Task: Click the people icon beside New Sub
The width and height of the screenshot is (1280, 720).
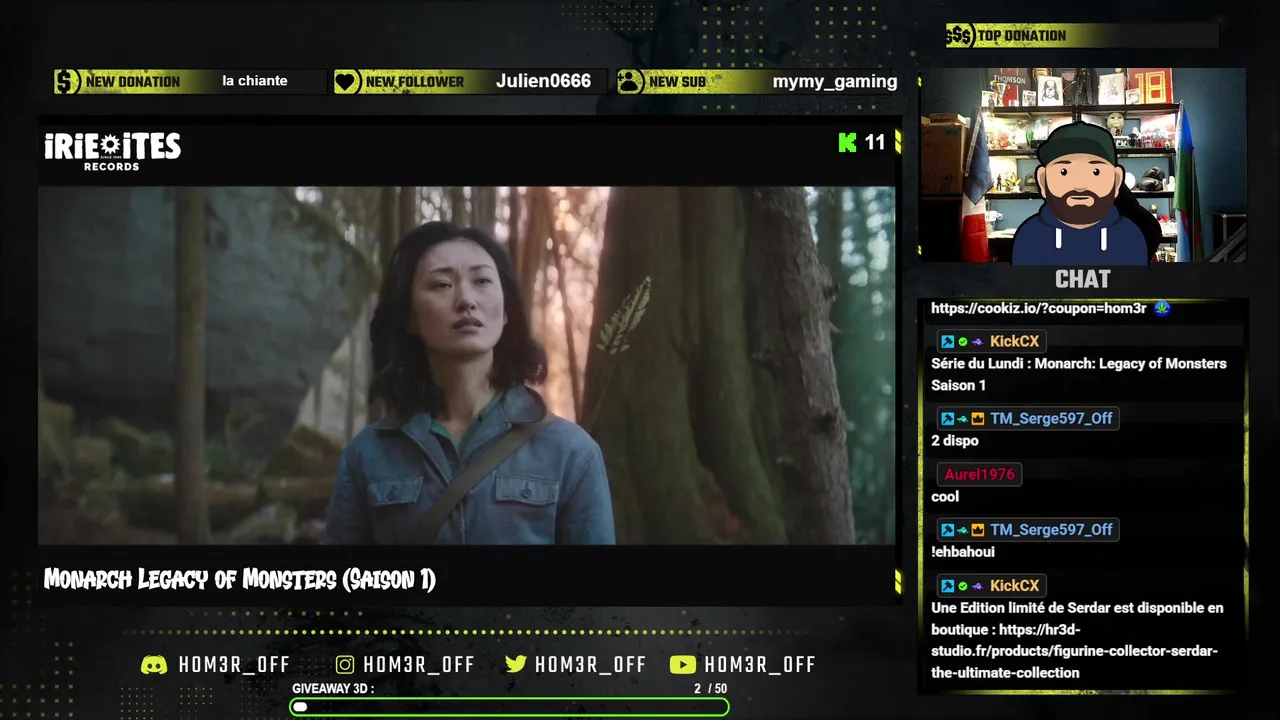Action: [630, 82]
